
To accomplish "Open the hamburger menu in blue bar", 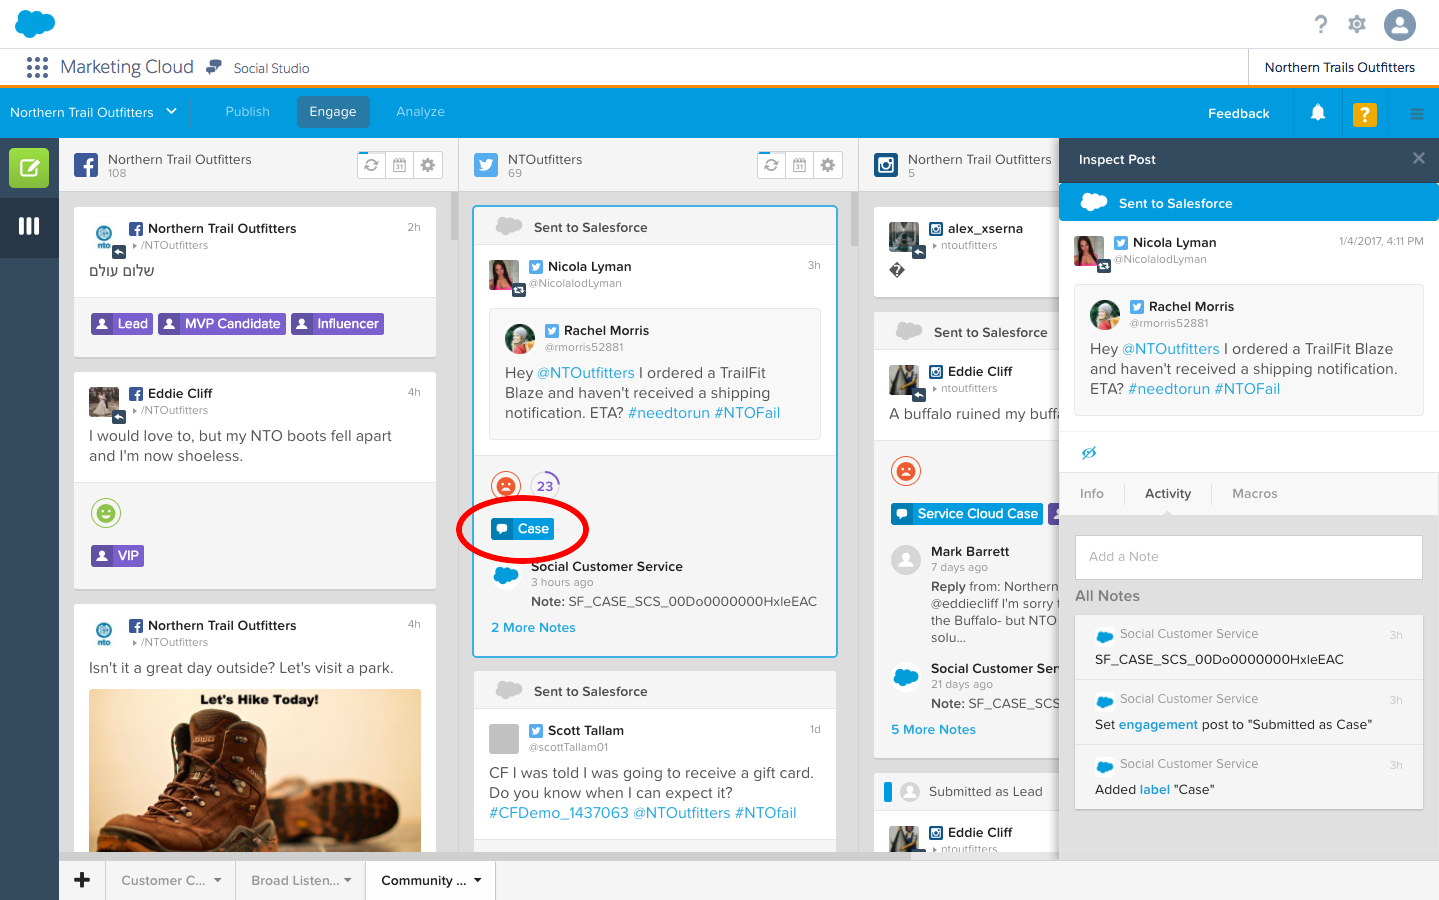I will click(1417, 113).
